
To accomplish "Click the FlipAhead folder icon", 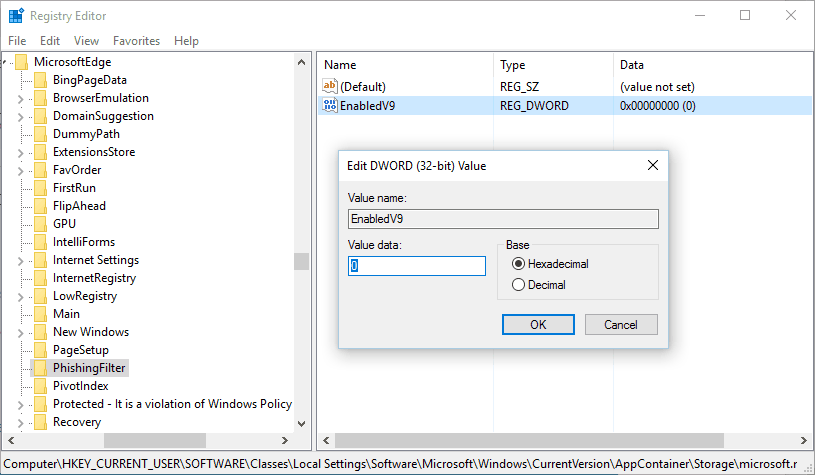I will (x=41, y=206).
